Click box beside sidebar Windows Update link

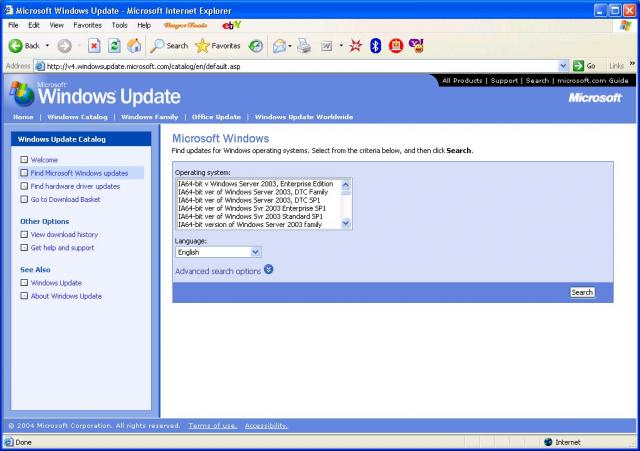24,282
